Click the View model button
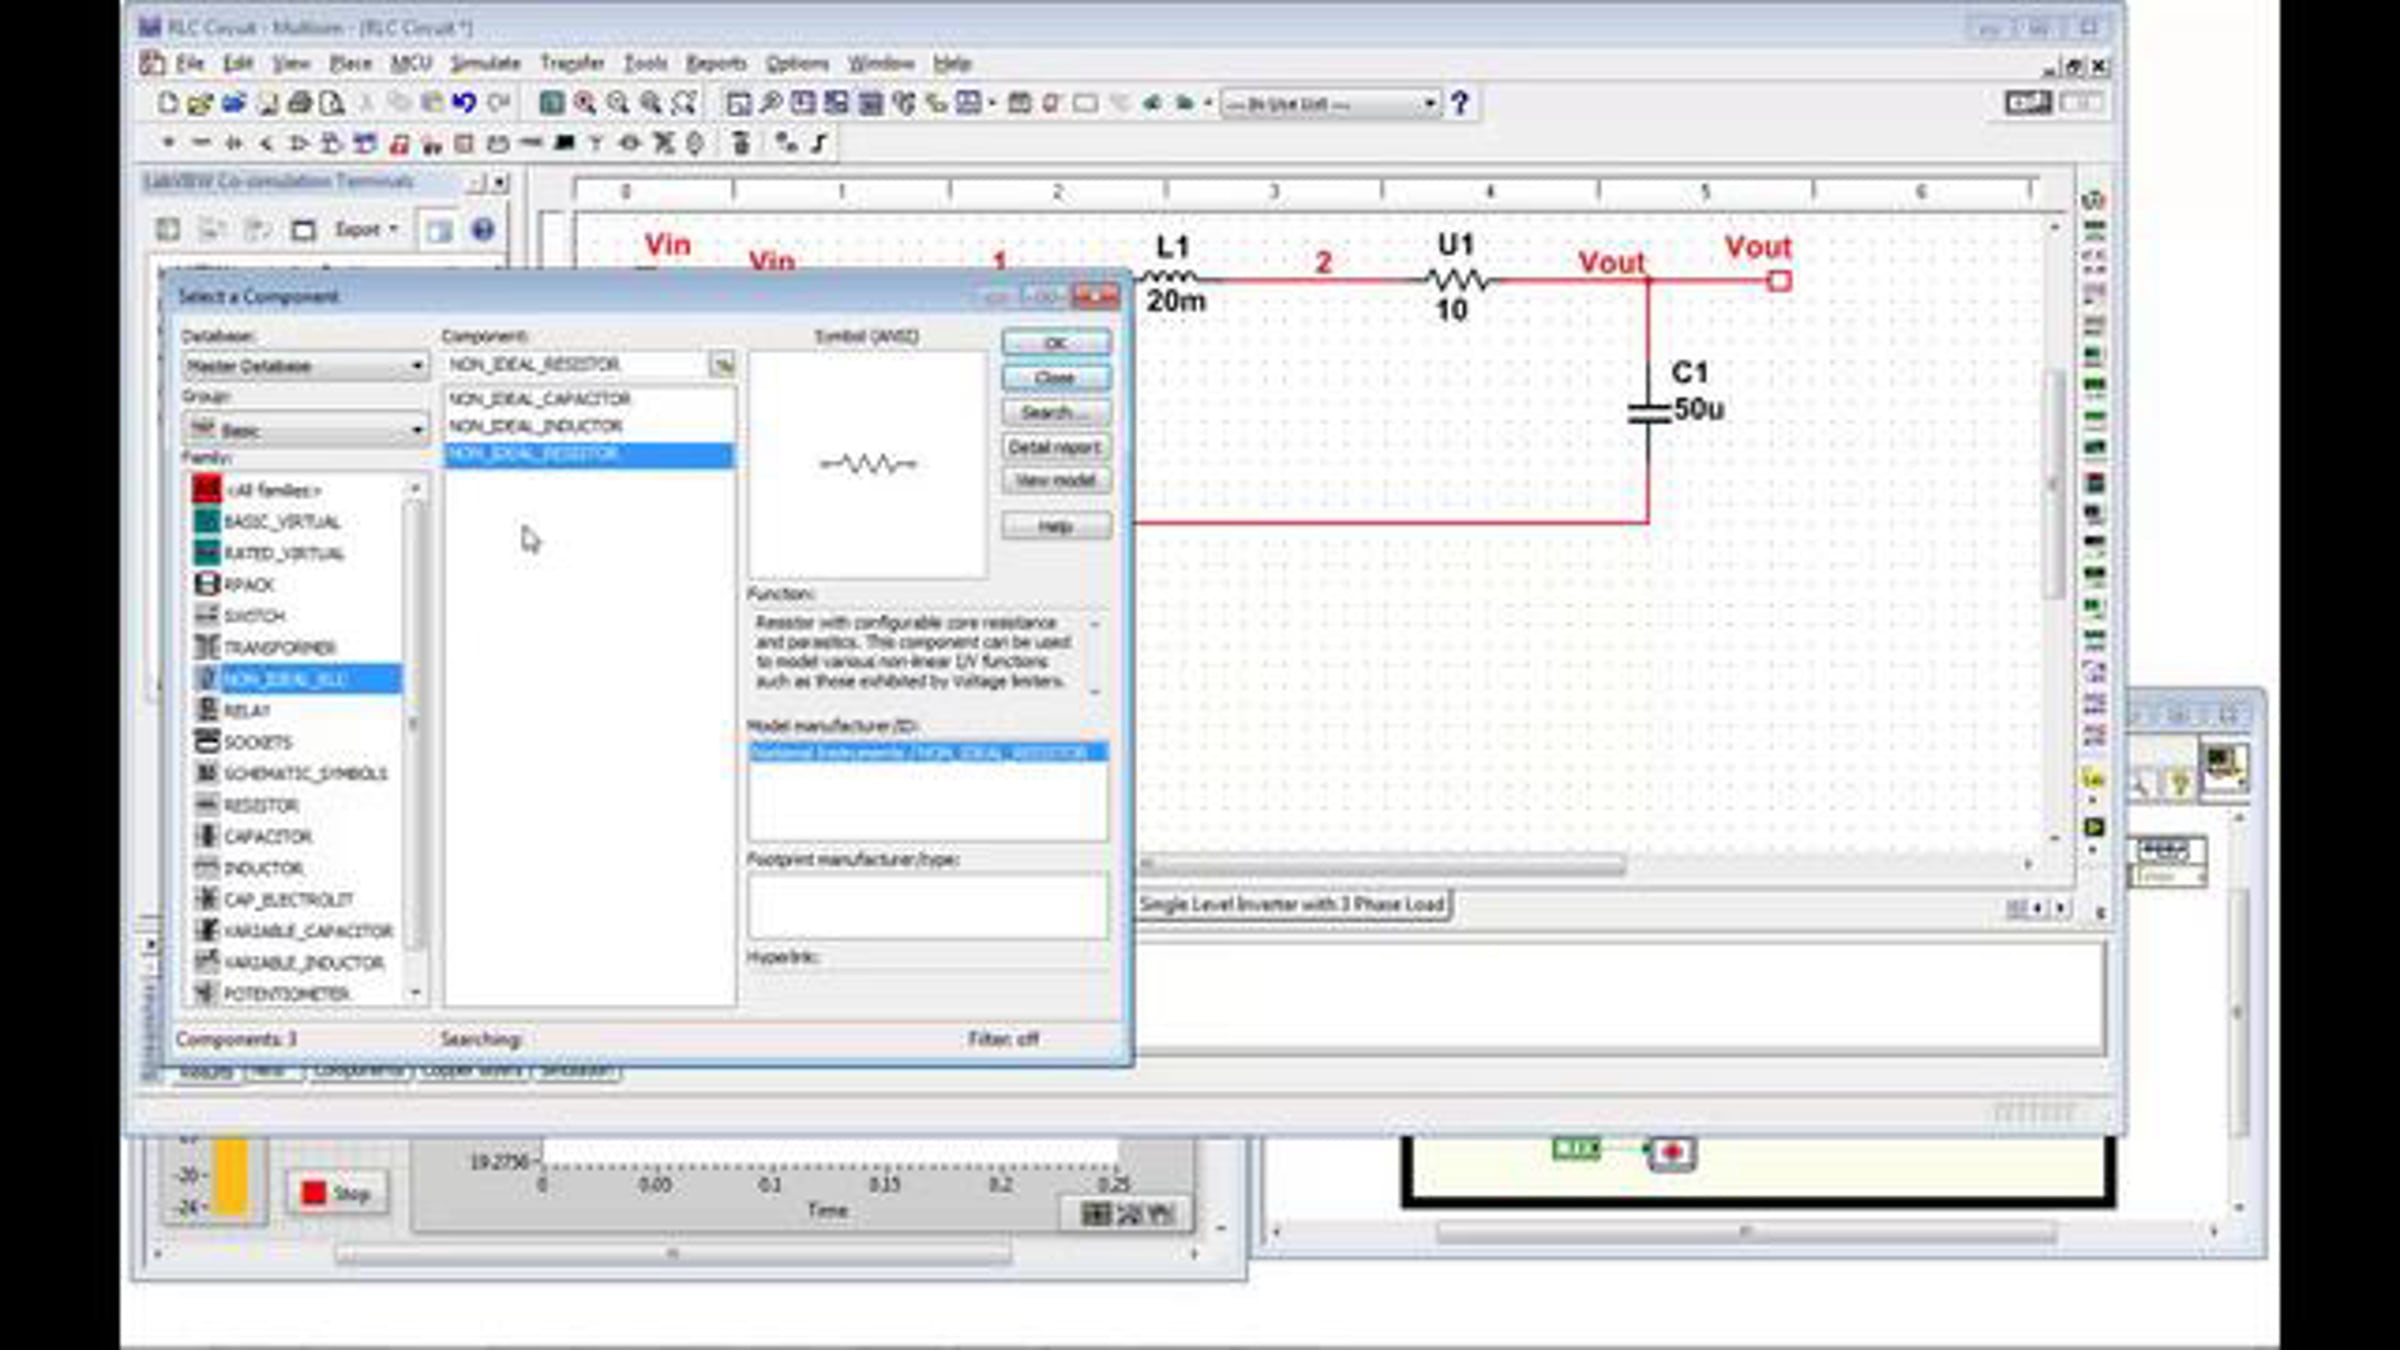The image size is (2400, 1350). click(1056, 481)
